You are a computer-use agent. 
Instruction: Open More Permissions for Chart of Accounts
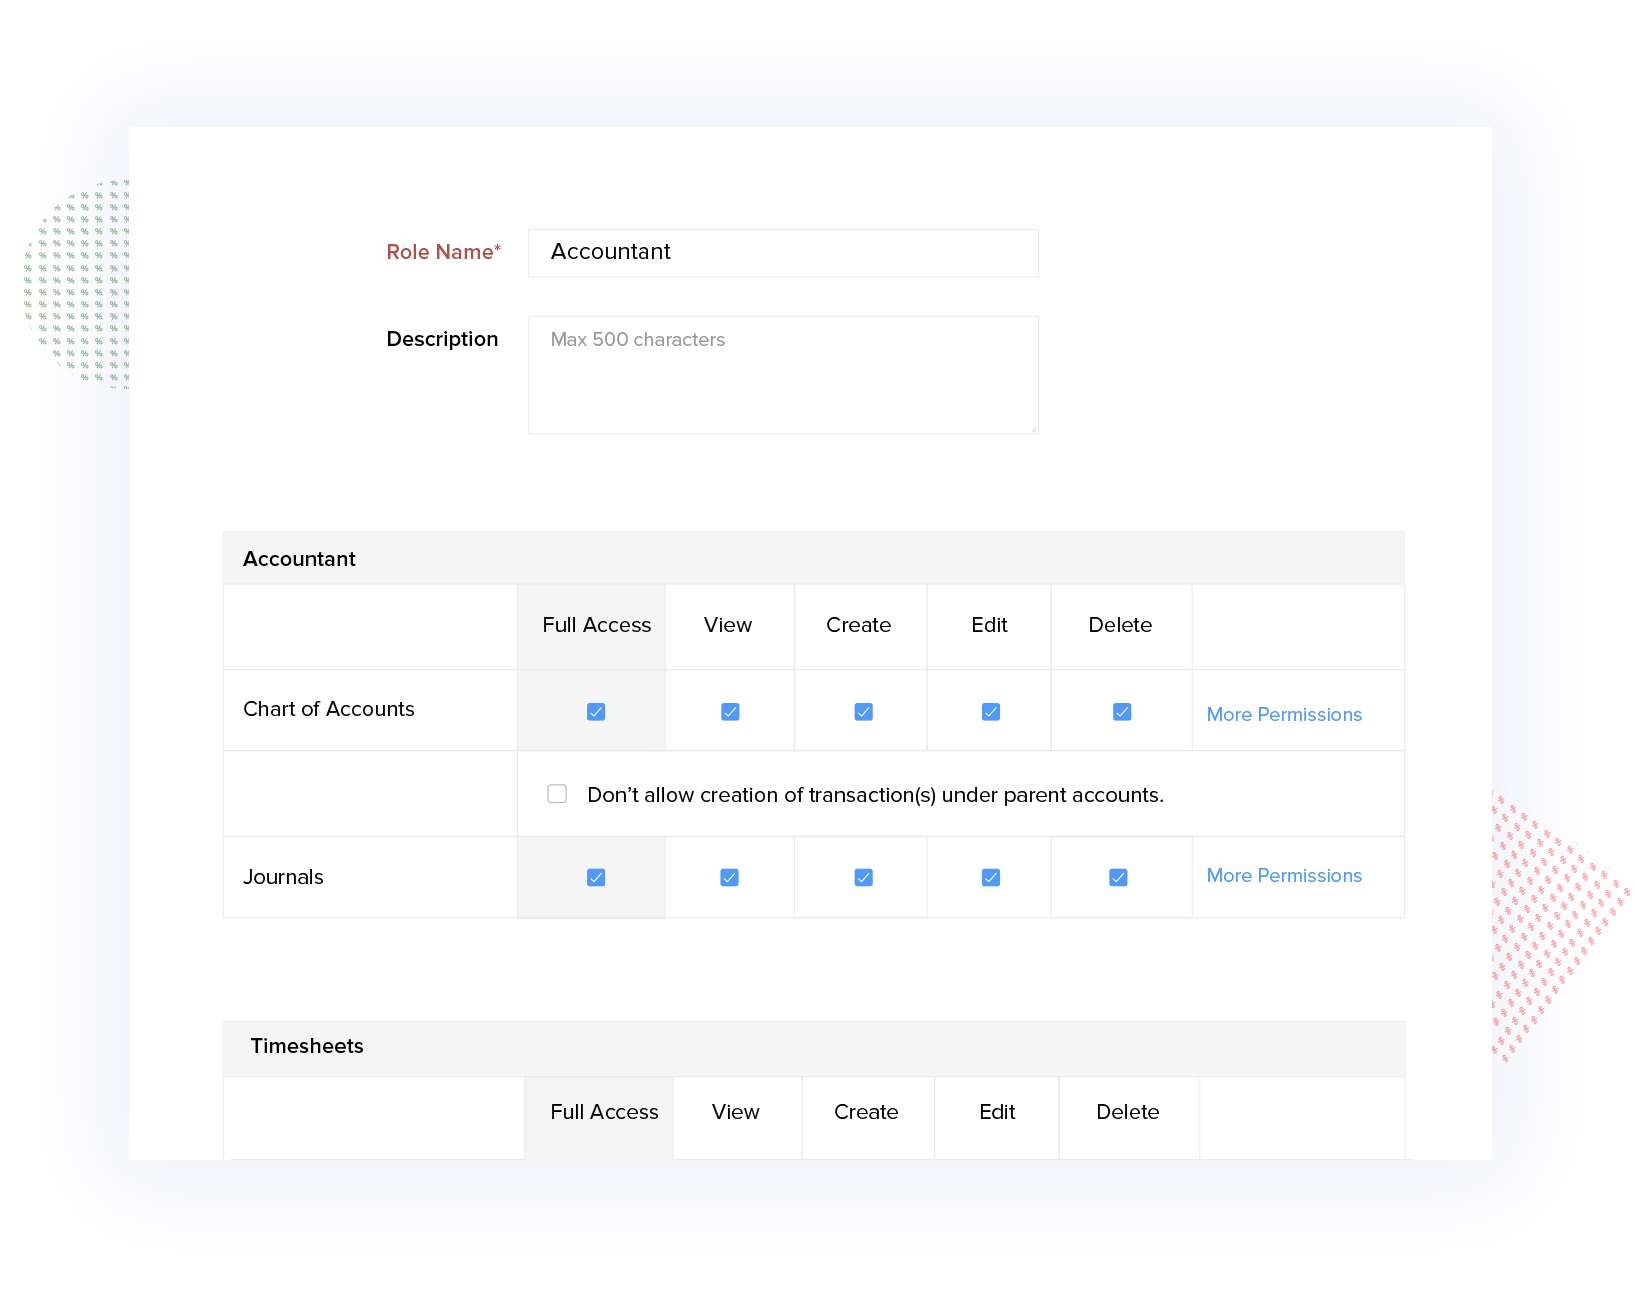point(1284,714)
